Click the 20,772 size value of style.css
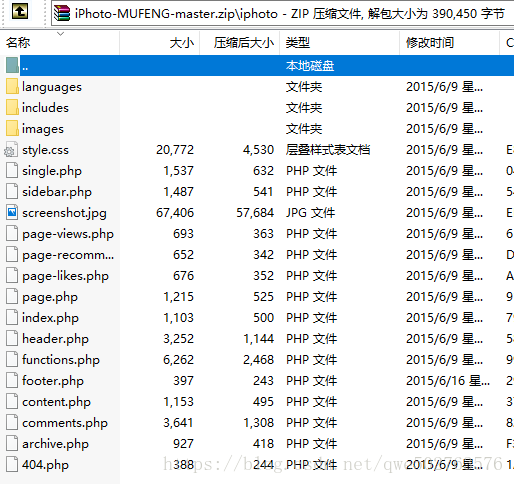This screenshot has width=514, height=484. coord(175,150)
